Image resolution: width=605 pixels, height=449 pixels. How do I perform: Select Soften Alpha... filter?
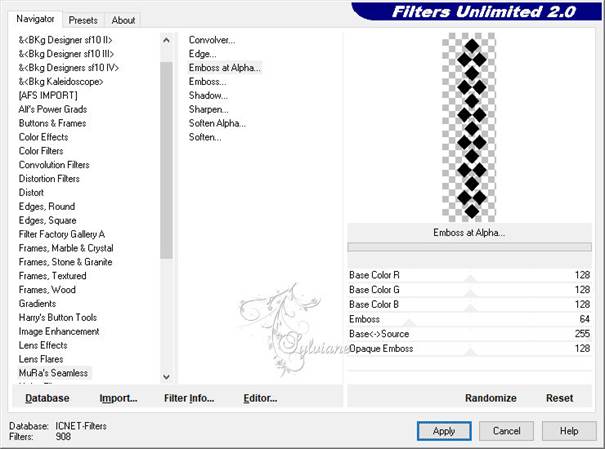click(x=217, y=123)
